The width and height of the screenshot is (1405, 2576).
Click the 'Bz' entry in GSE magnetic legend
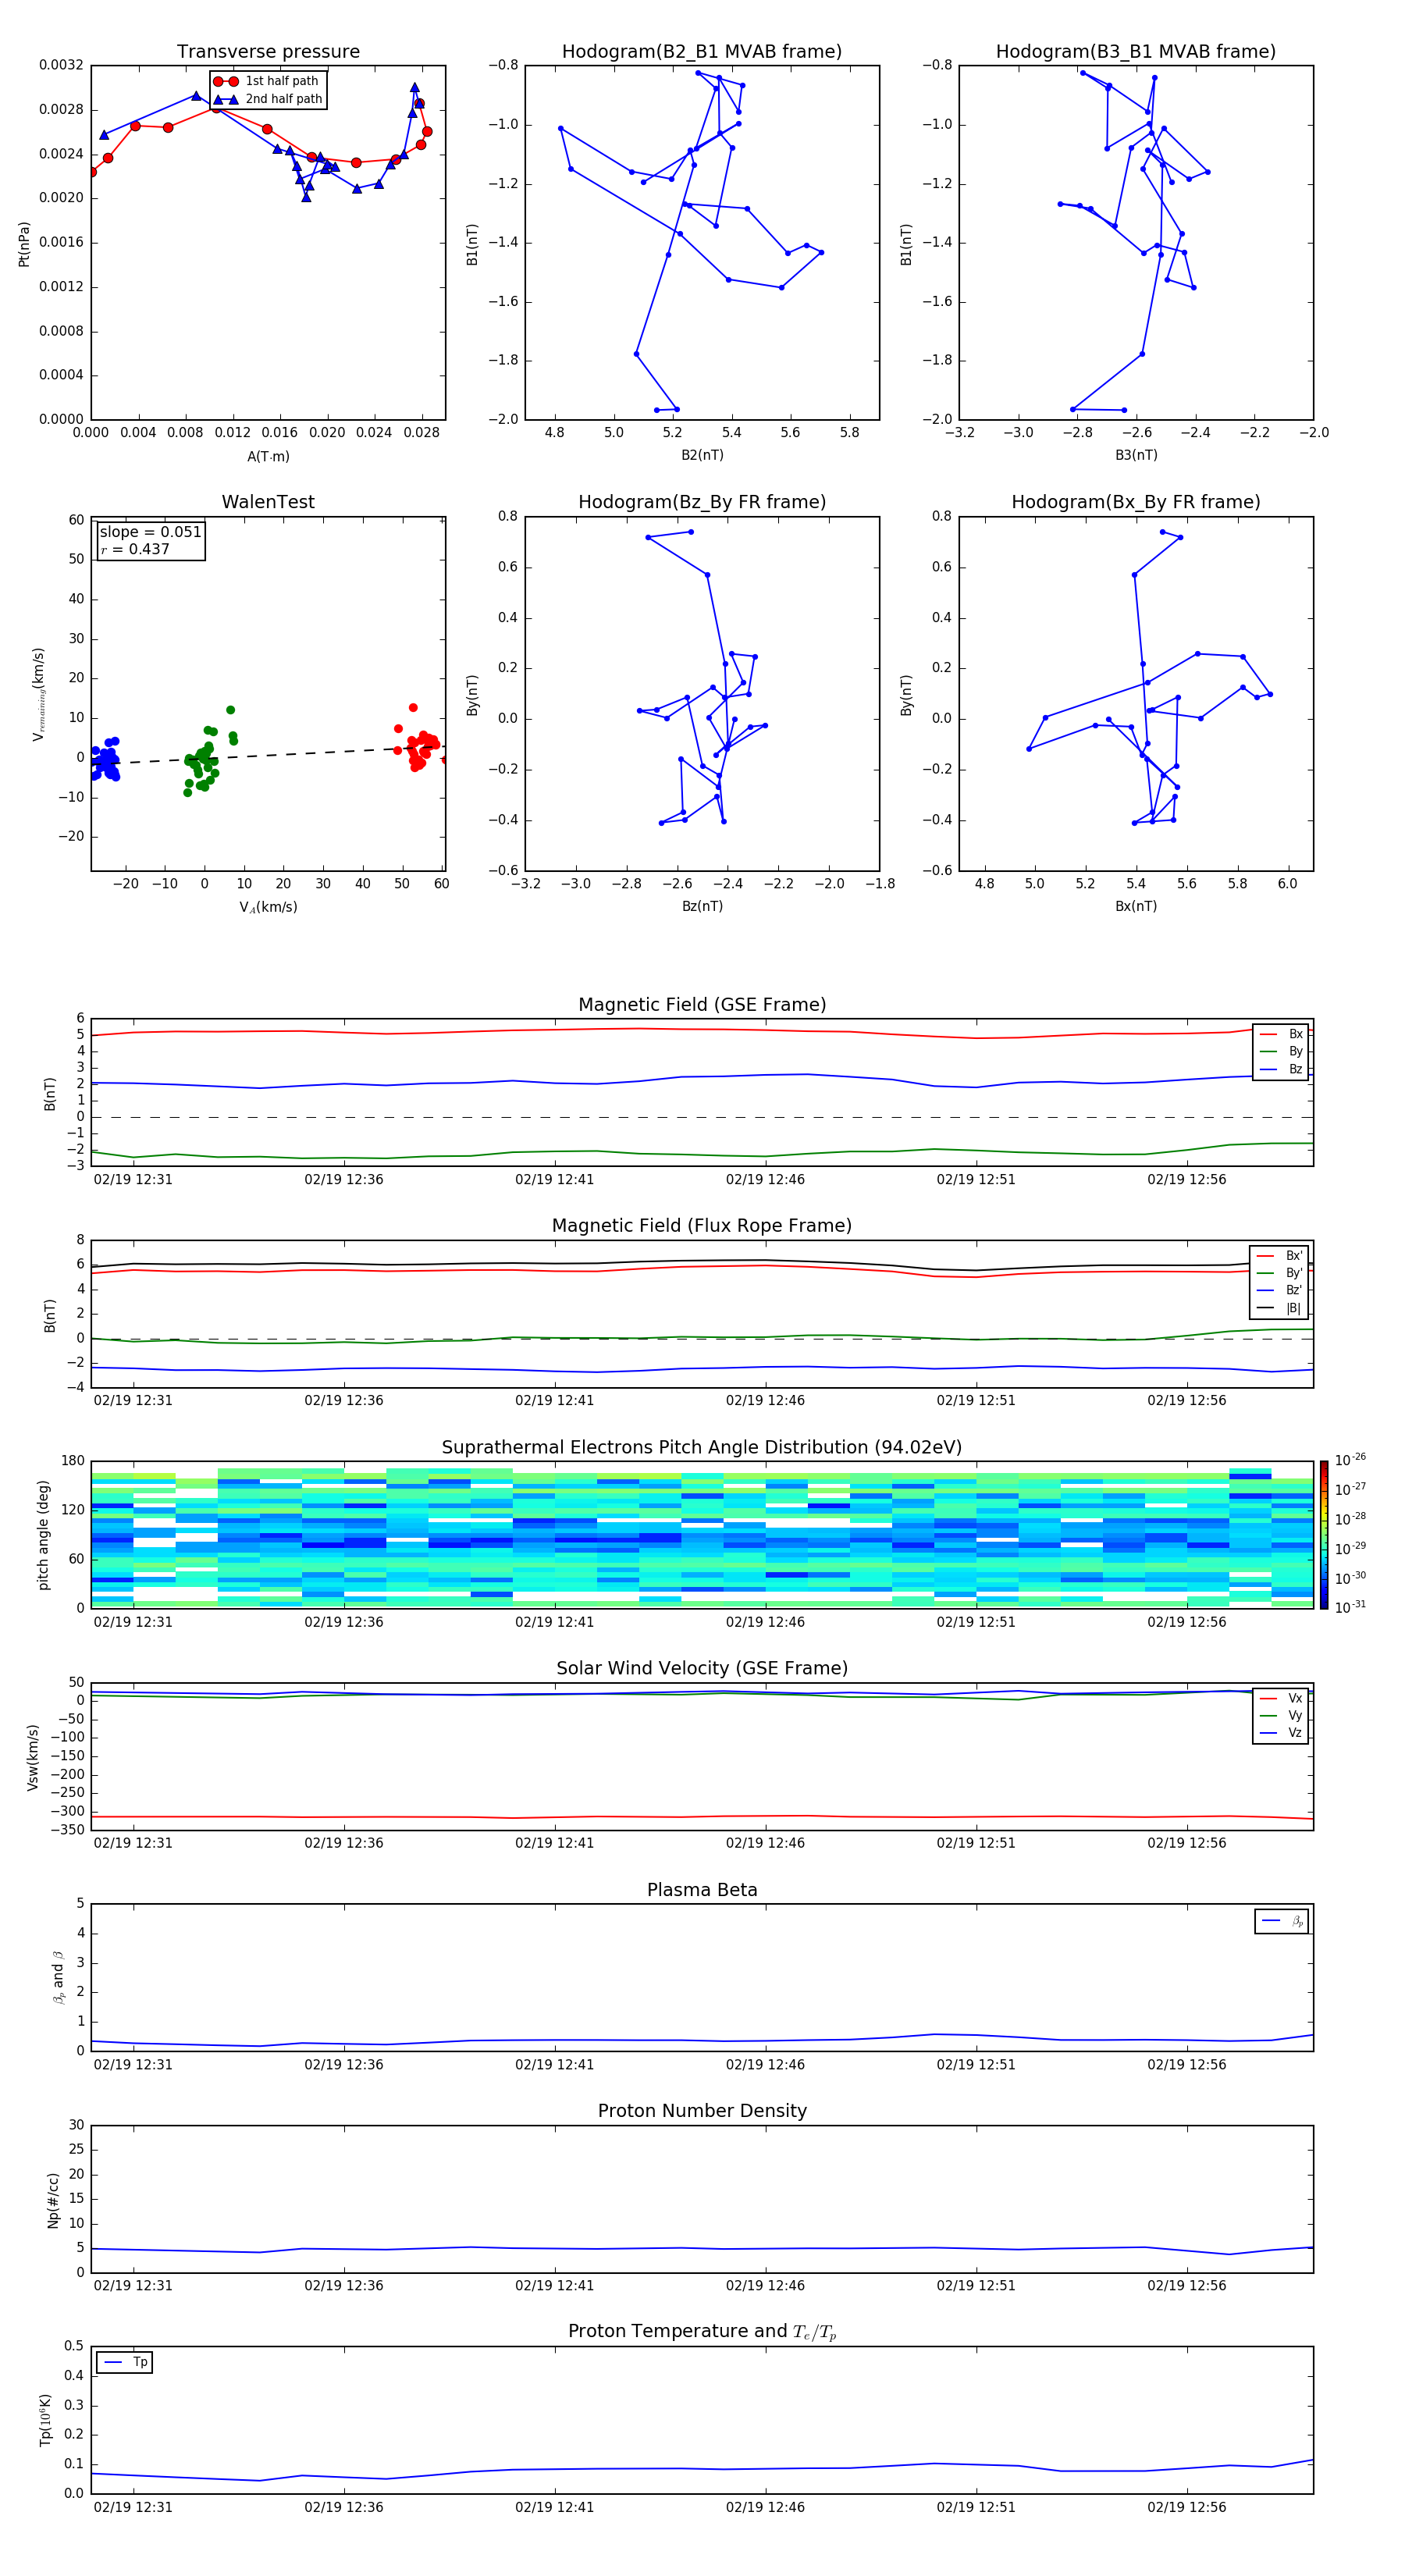coord(1282,1069)
